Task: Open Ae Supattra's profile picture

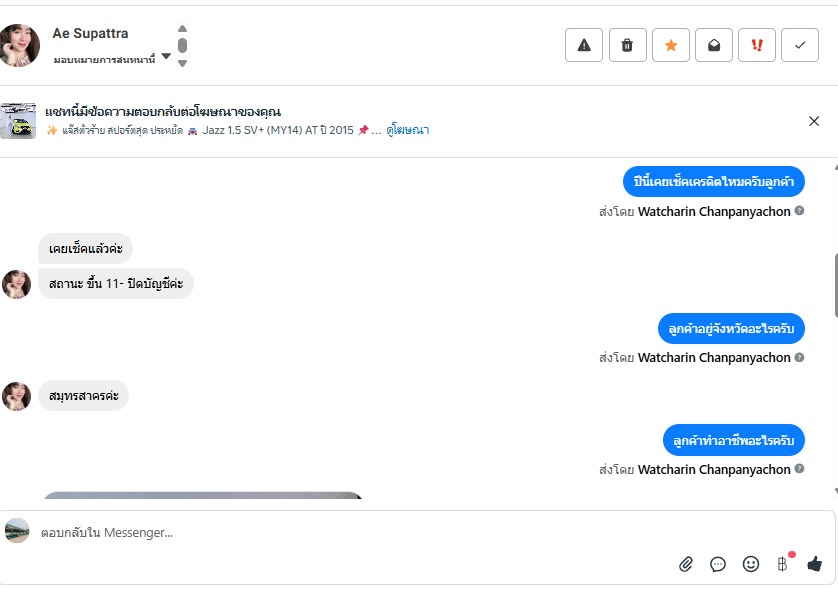Action: tap(20, 45)
